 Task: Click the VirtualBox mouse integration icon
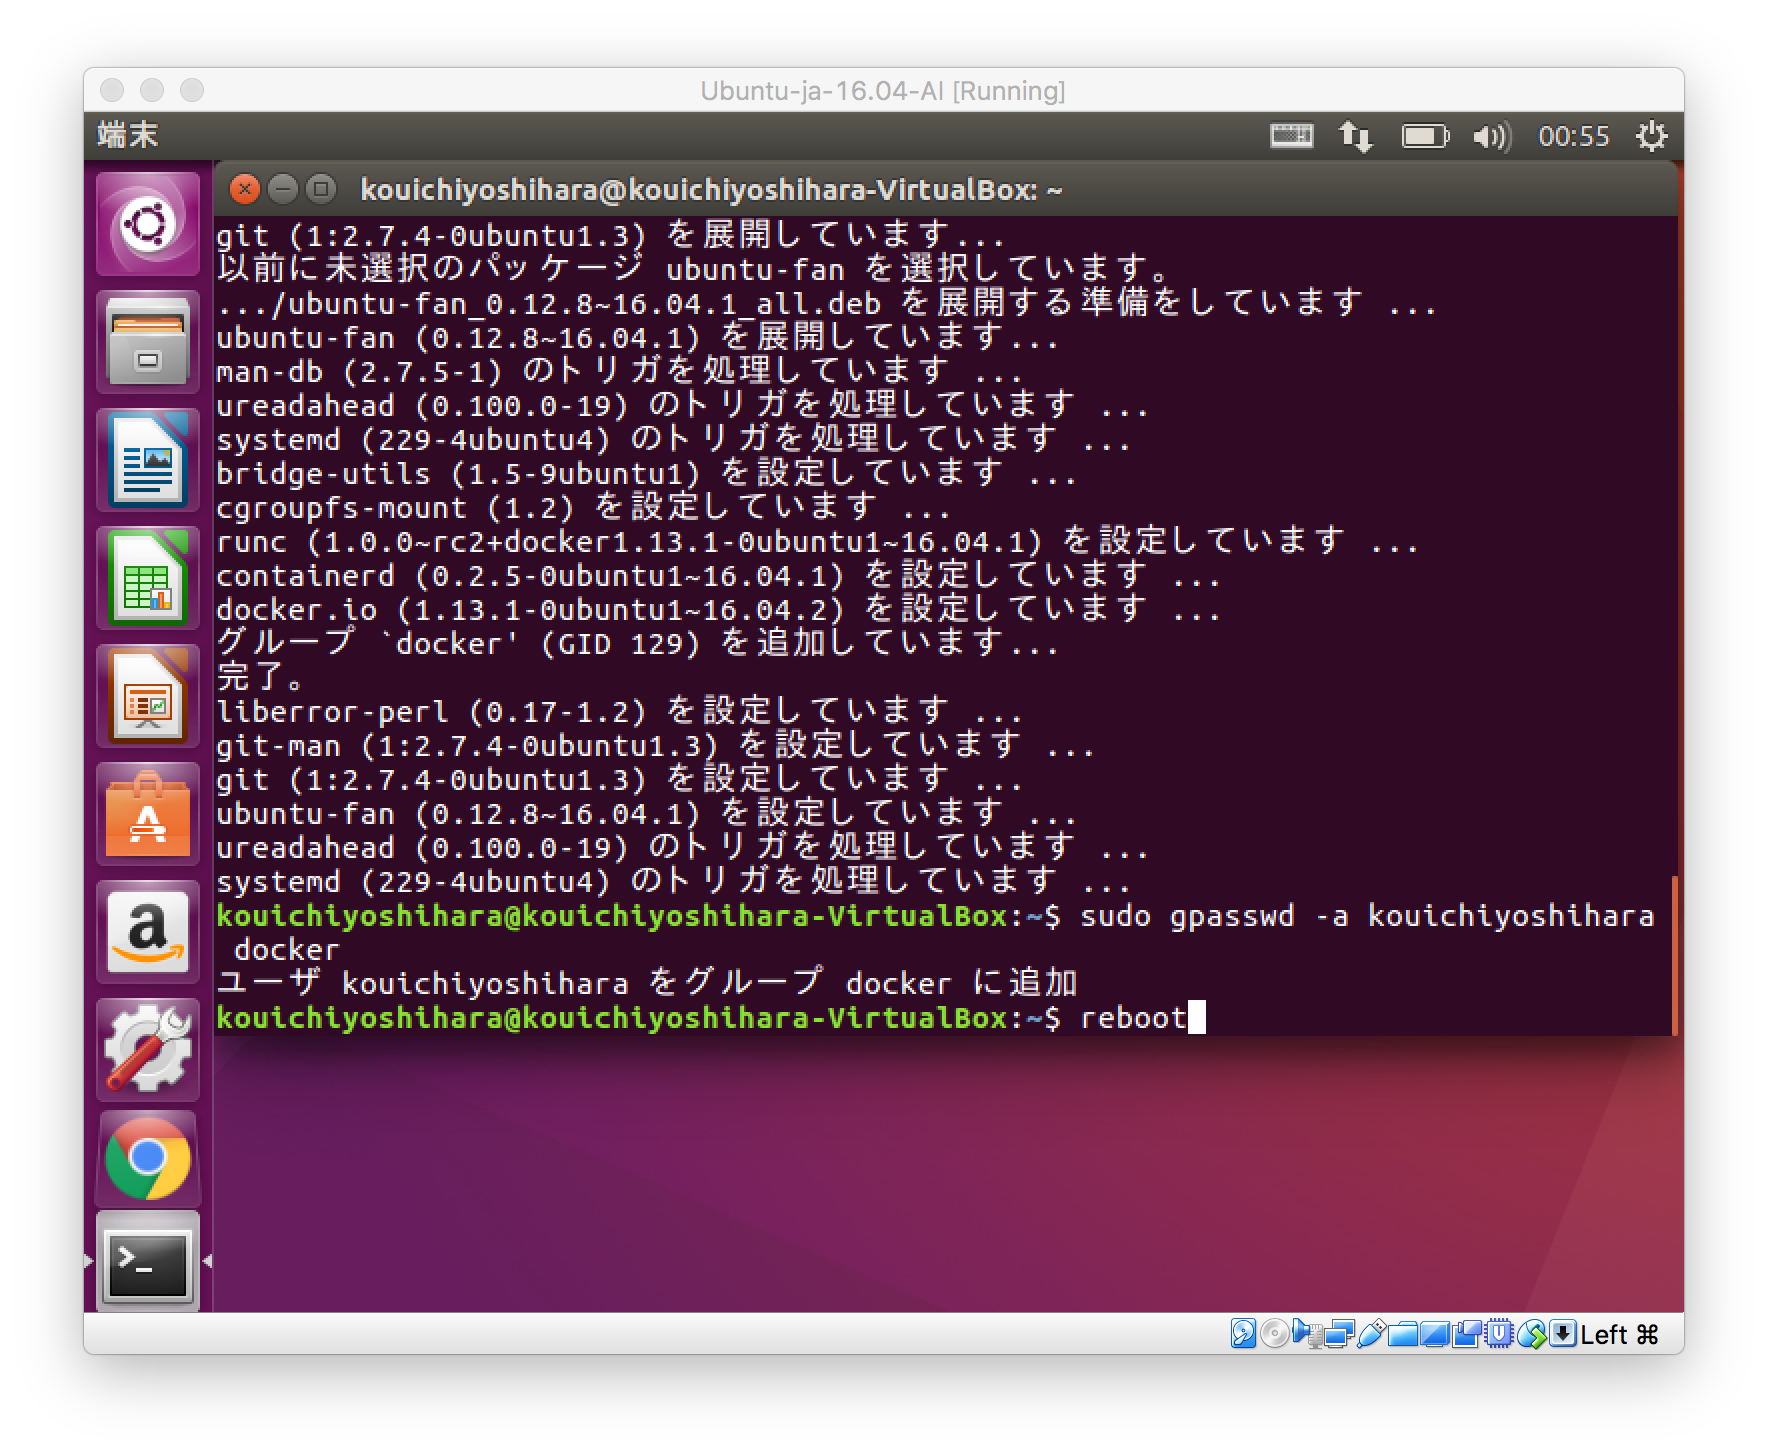(x=1531, y=1333)
